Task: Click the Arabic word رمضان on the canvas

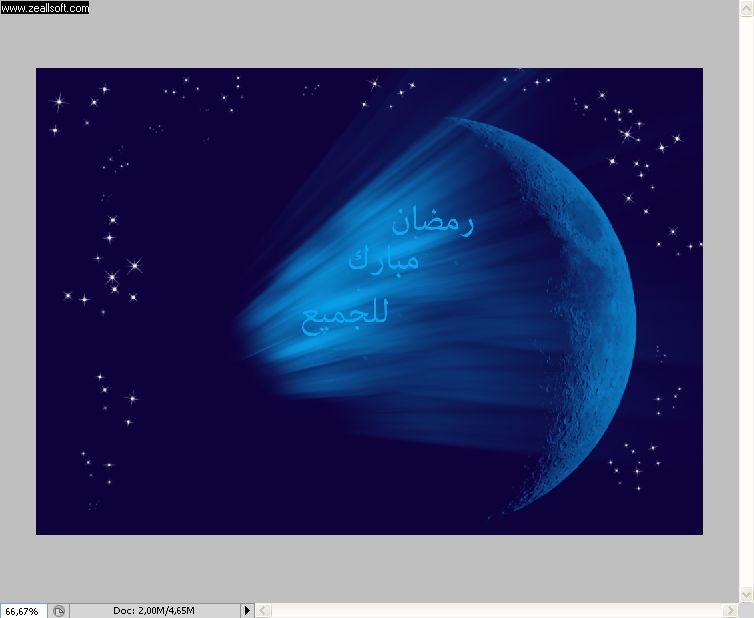Action: (x=433, y=223)
